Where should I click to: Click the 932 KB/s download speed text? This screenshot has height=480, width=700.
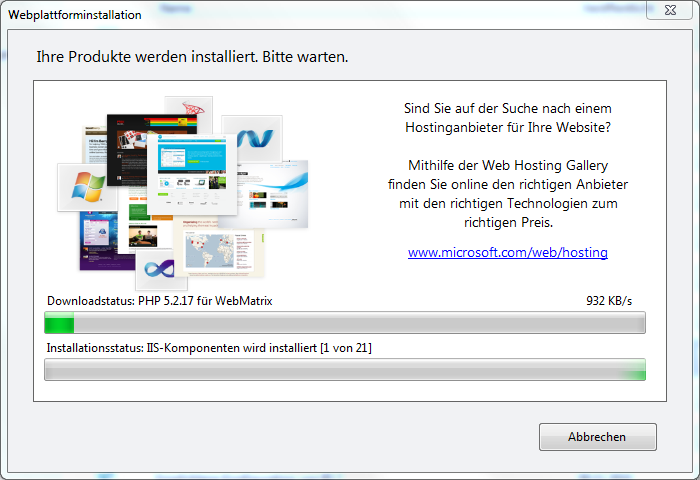tap(609, 301)
